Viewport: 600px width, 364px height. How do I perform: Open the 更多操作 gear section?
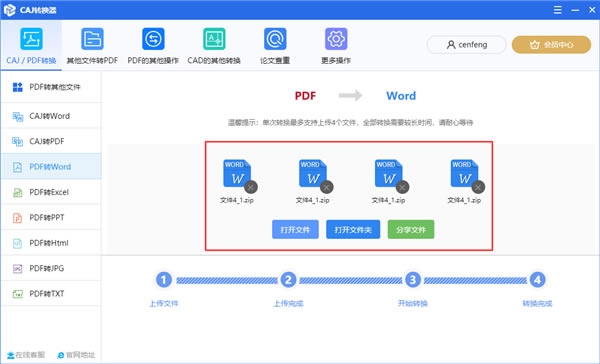tap(336, 46)
